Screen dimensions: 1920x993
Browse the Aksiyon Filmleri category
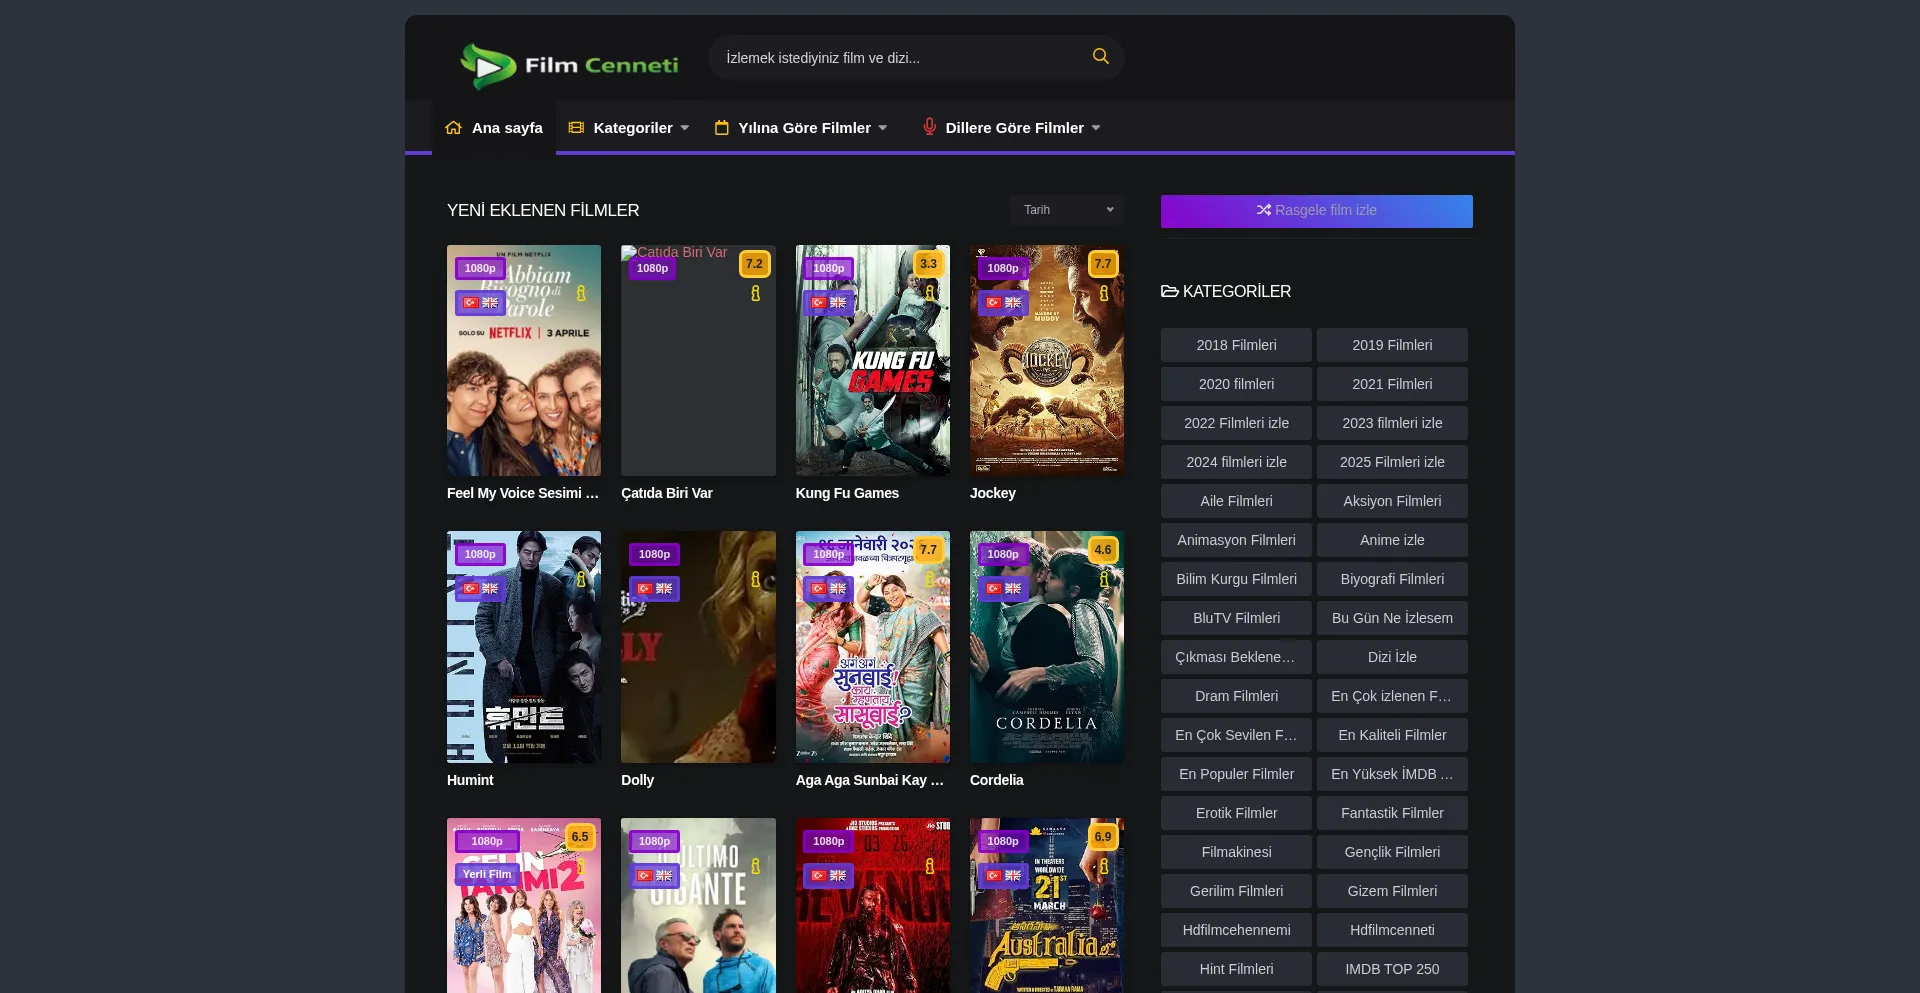click(x=1392, y=501)
